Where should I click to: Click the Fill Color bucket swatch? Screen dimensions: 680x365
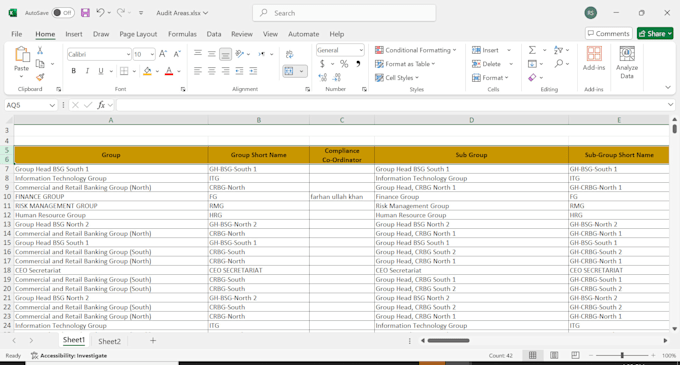coord(147,71)
